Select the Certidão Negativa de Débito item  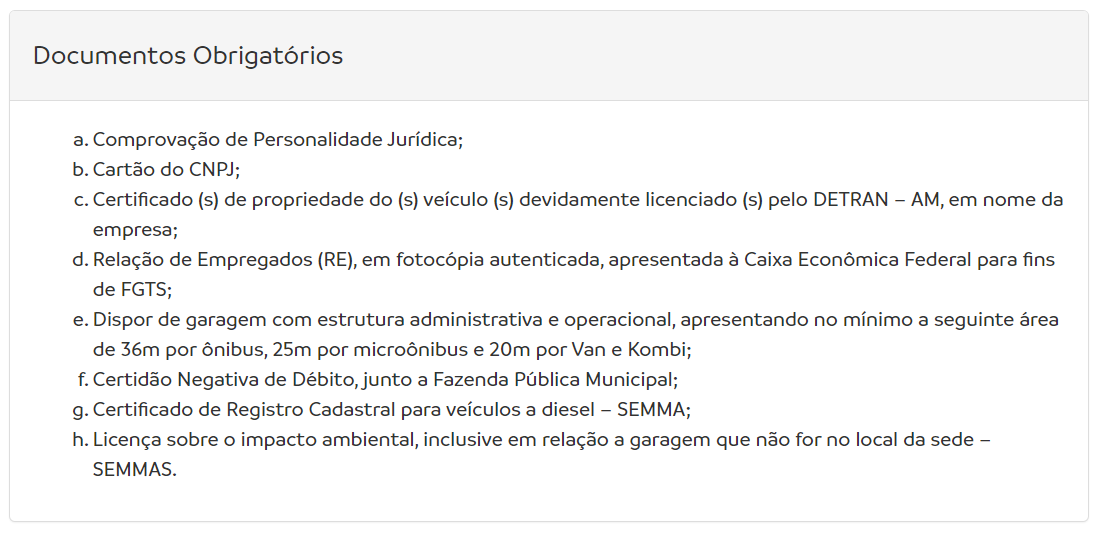385,380
